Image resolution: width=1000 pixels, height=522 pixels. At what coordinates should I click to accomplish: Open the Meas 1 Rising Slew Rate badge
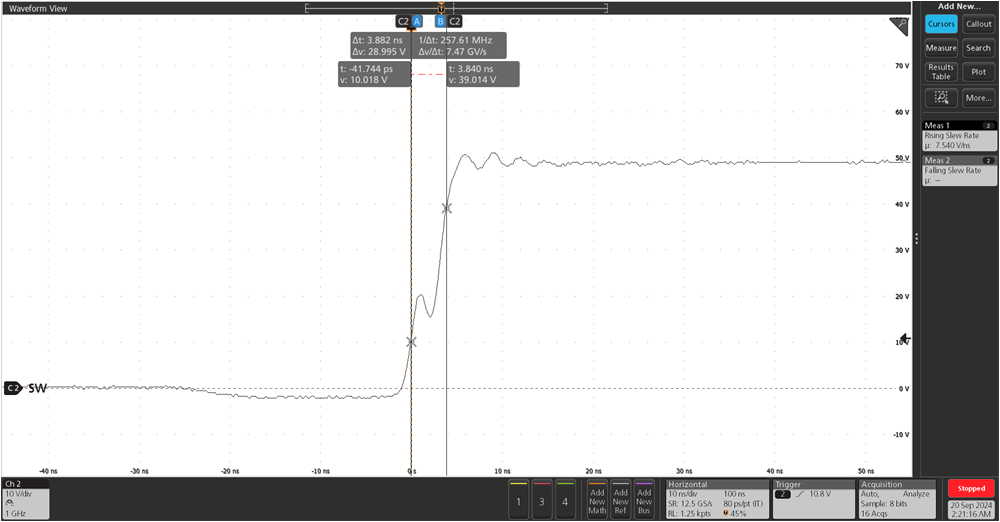[x=959, y=135]
